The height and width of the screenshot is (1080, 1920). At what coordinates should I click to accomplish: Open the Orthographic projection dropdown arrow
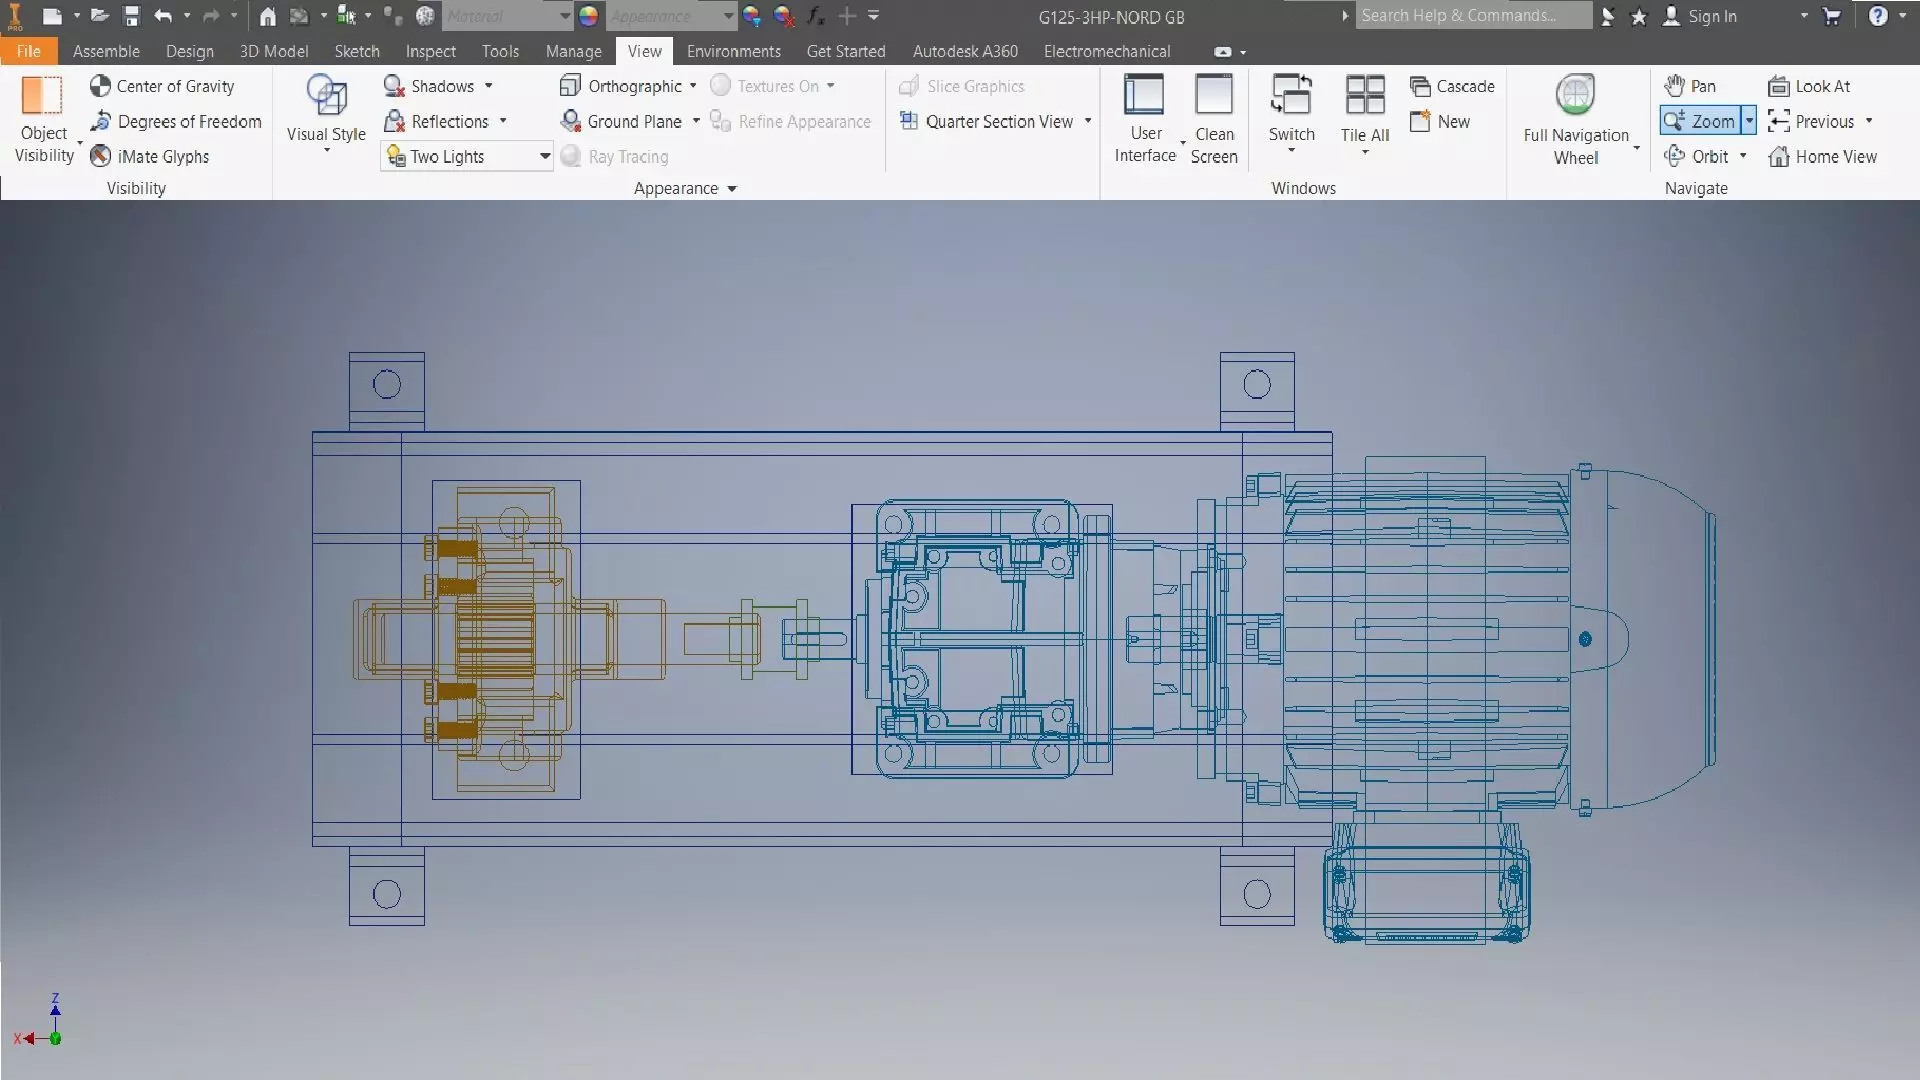click(x=693, y=86)
